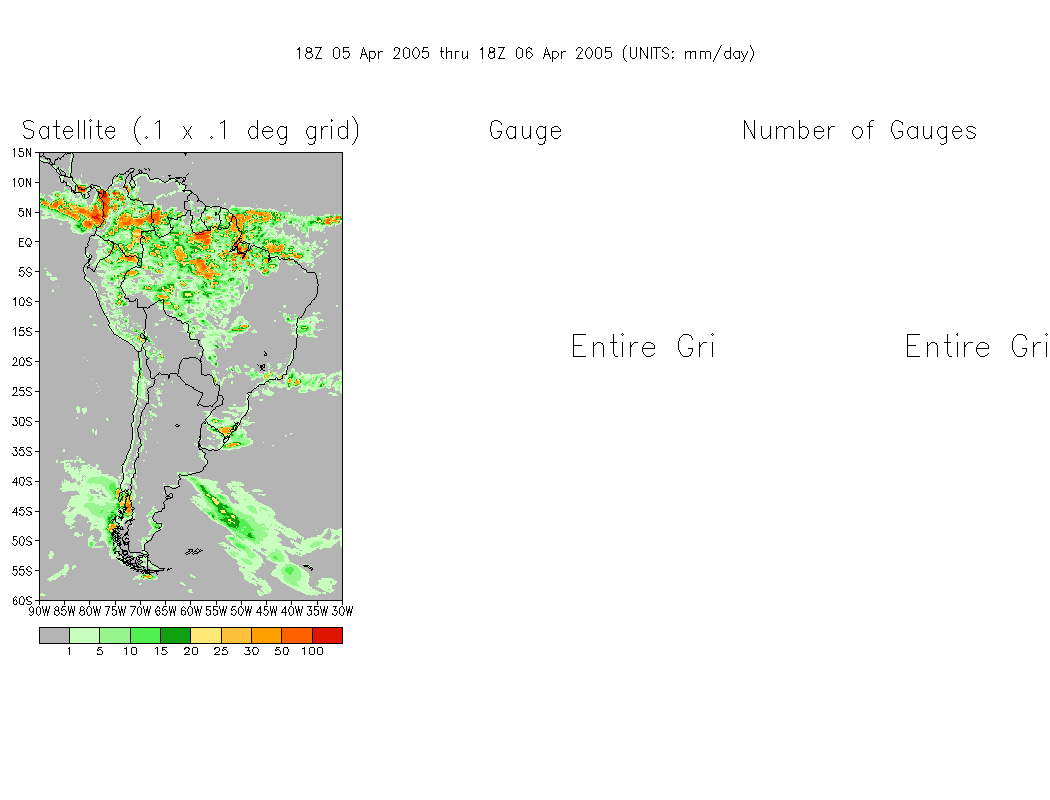Click the red legend swatch above 100
The height and width of the screenshot is (800, 1050).
327,635
